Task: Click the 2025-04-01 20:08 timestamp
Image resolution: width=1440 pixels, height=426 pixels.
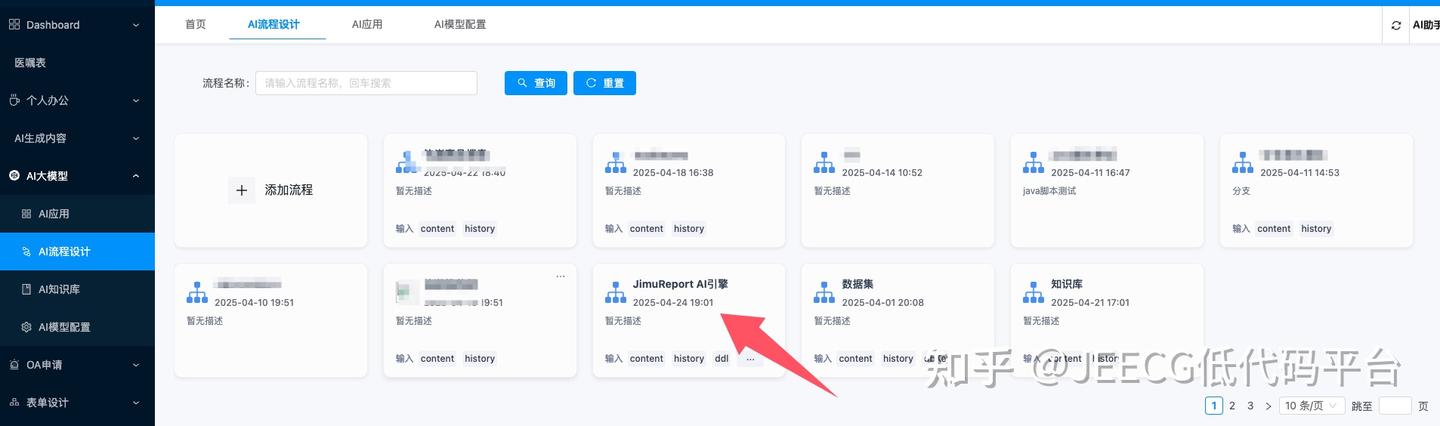Action: 883,303
